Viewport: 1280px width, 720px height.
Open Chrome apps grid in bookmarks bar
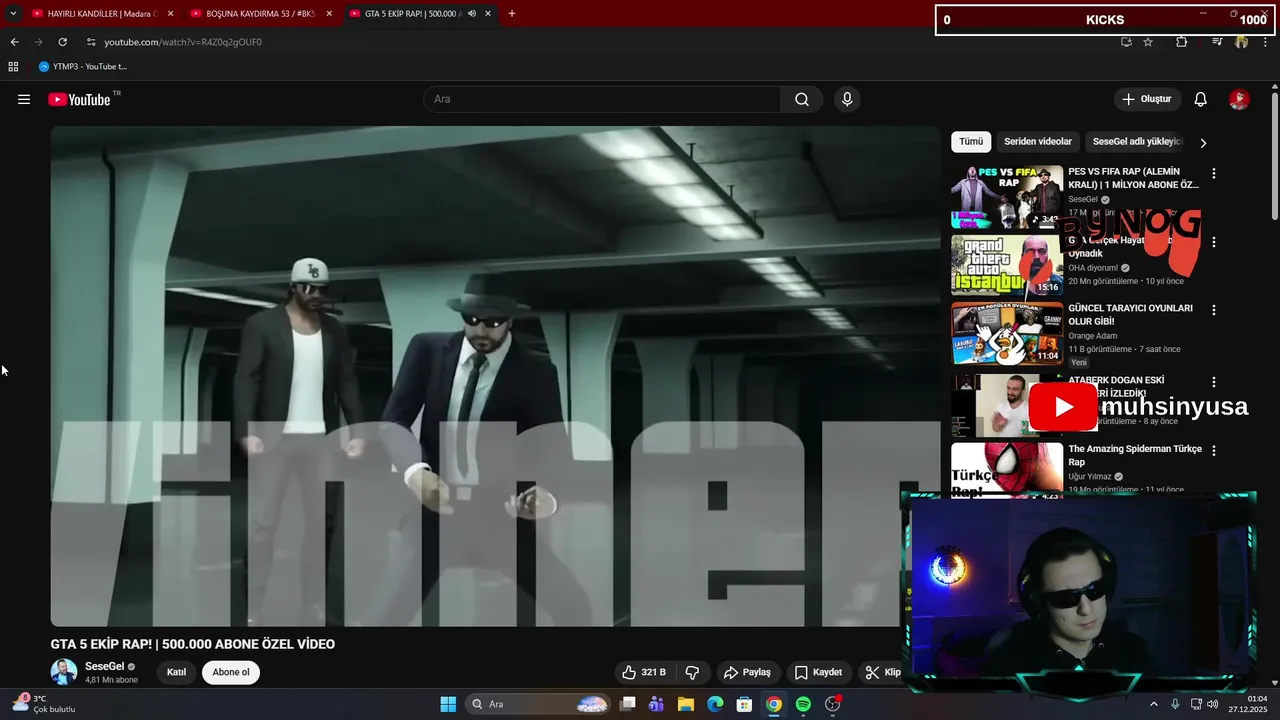[x=13, y=67]
